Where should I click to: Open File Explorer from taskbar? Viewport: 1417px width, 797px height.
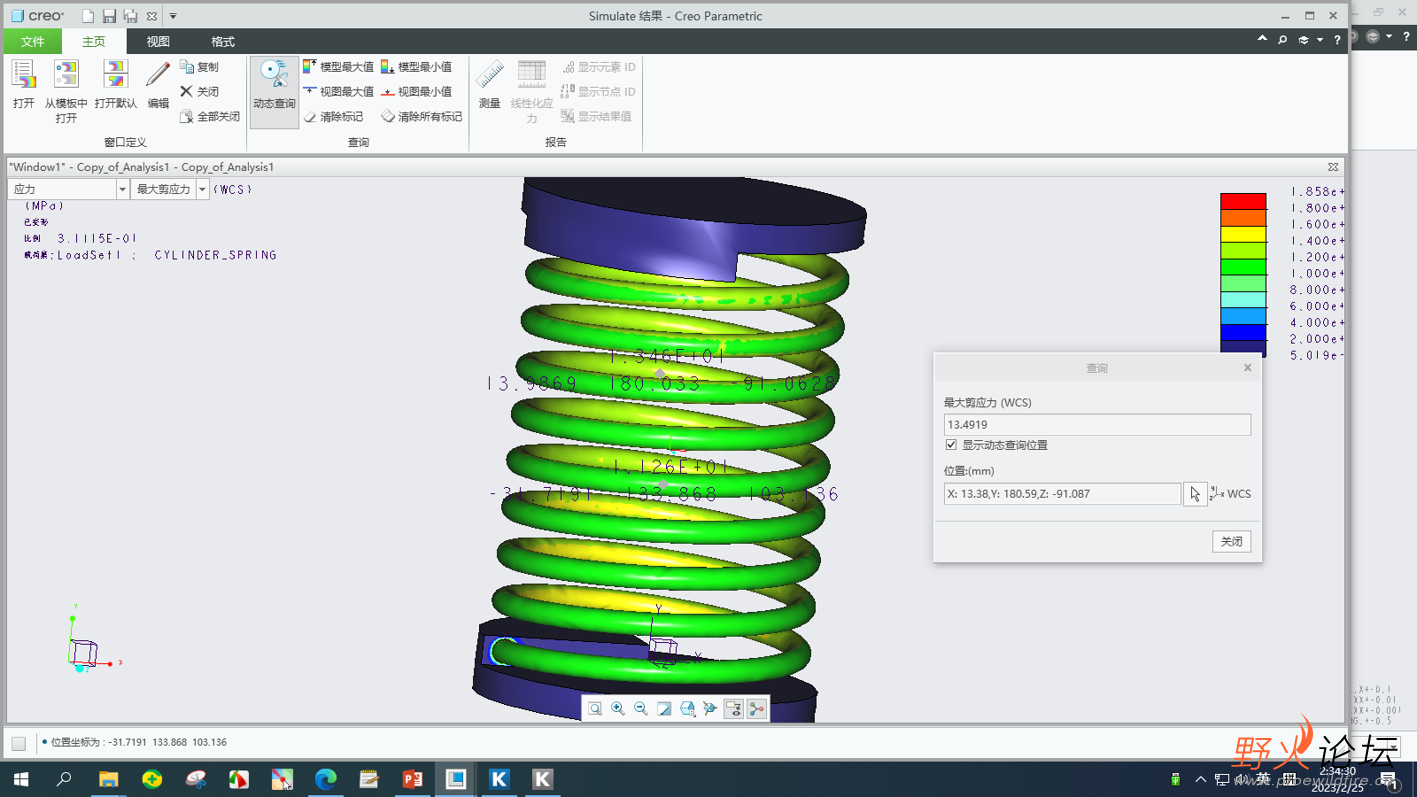click(108, 779)
